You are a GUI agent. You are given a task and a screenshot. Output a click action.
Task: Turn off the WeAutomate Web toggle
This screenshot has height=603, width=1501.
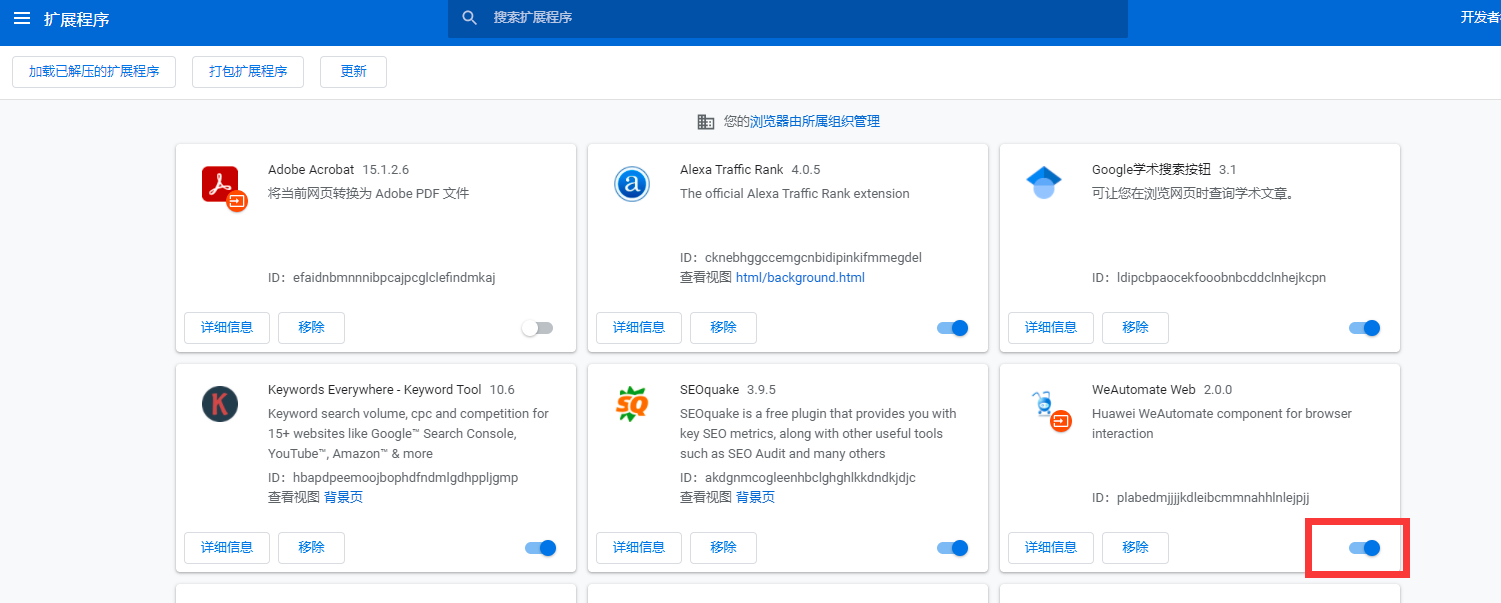pyautogui.click(x=1364, y=548)
